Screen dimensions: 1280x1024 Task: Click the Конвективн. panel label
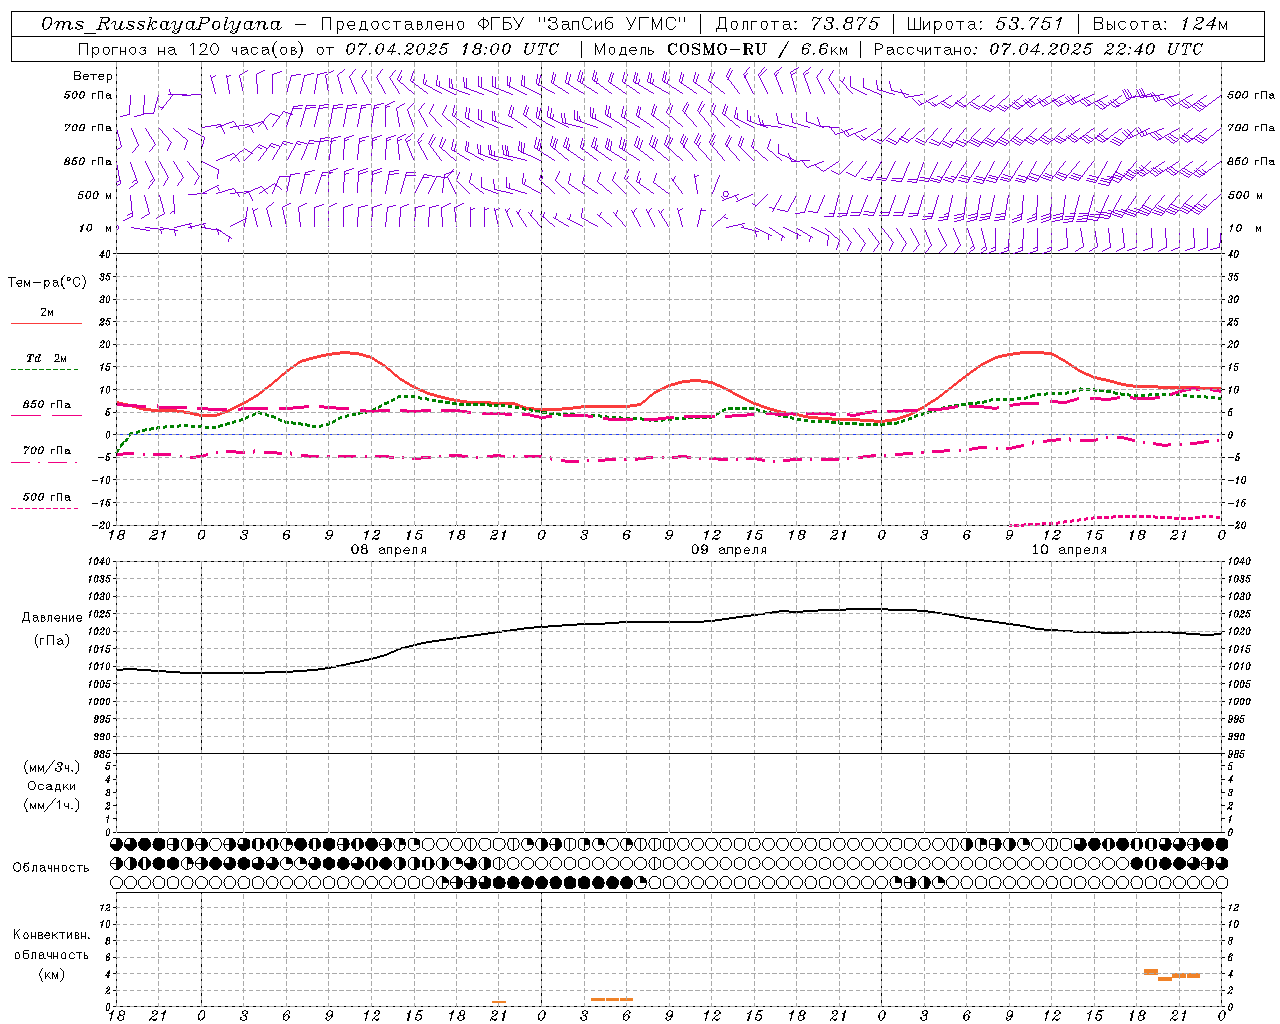click(51, 935)
